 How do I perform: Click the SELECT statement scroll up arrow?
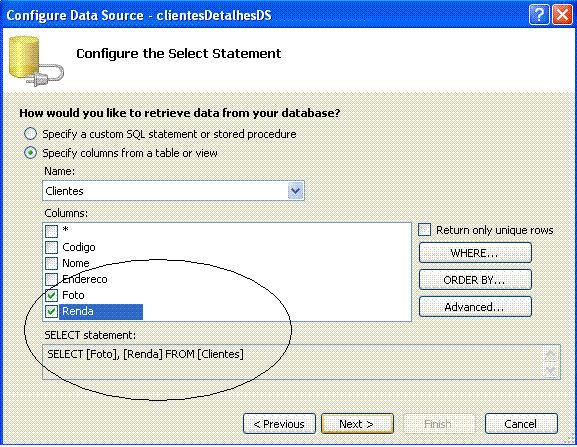551,354
